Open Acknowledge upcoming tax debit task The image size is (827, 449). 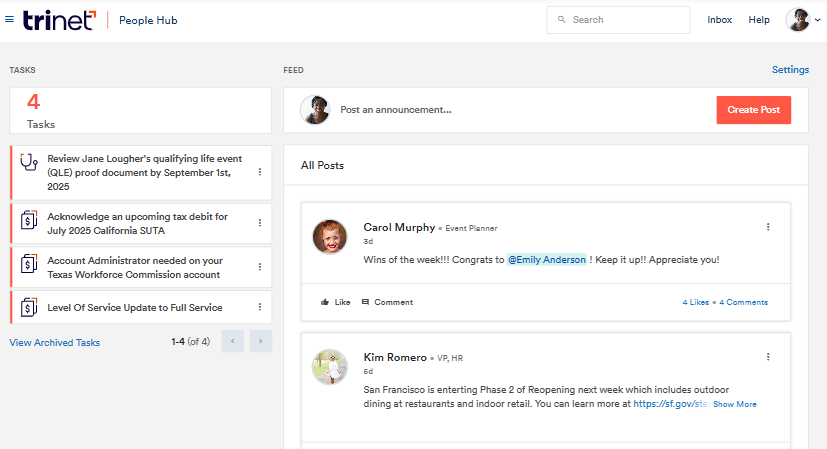[x=137, y=224]
